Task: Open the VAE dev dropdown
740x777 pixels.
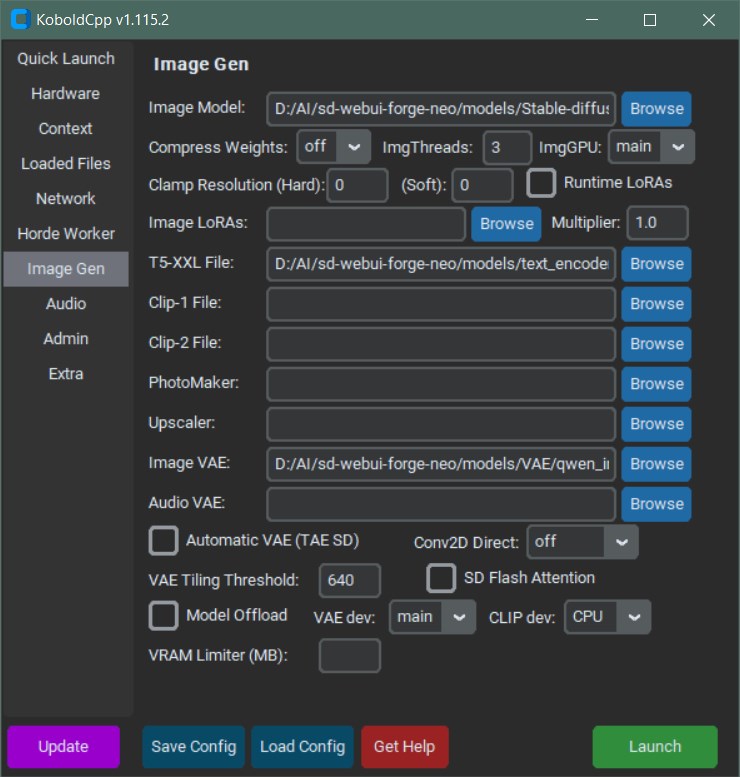Action: click(432, 617)
